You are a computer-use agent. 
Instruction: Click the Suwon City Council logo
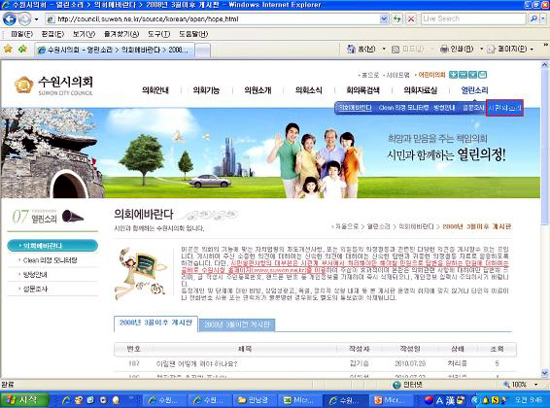pyautogui.click(x=53, y=85)
